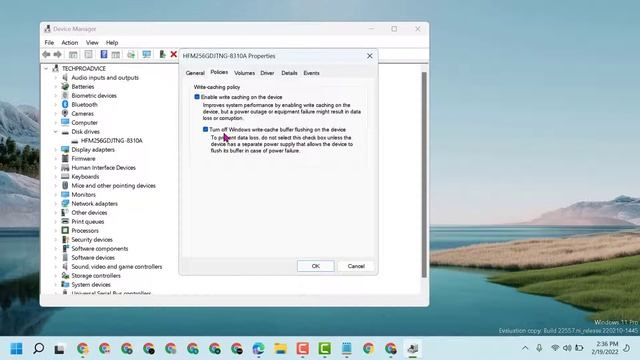Click the Device Manager taskbar icon
Image resolution: width=640 pixels, height=360 pixels.
(413, 349)
